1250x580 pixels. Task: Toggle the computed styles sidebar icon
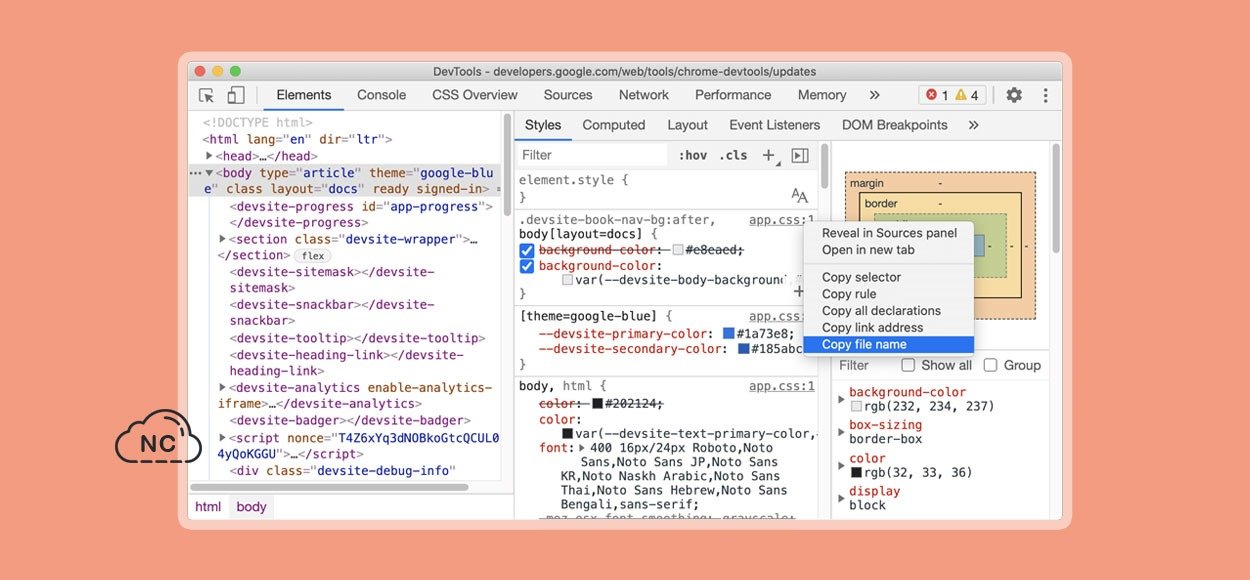tap(800, 155)
